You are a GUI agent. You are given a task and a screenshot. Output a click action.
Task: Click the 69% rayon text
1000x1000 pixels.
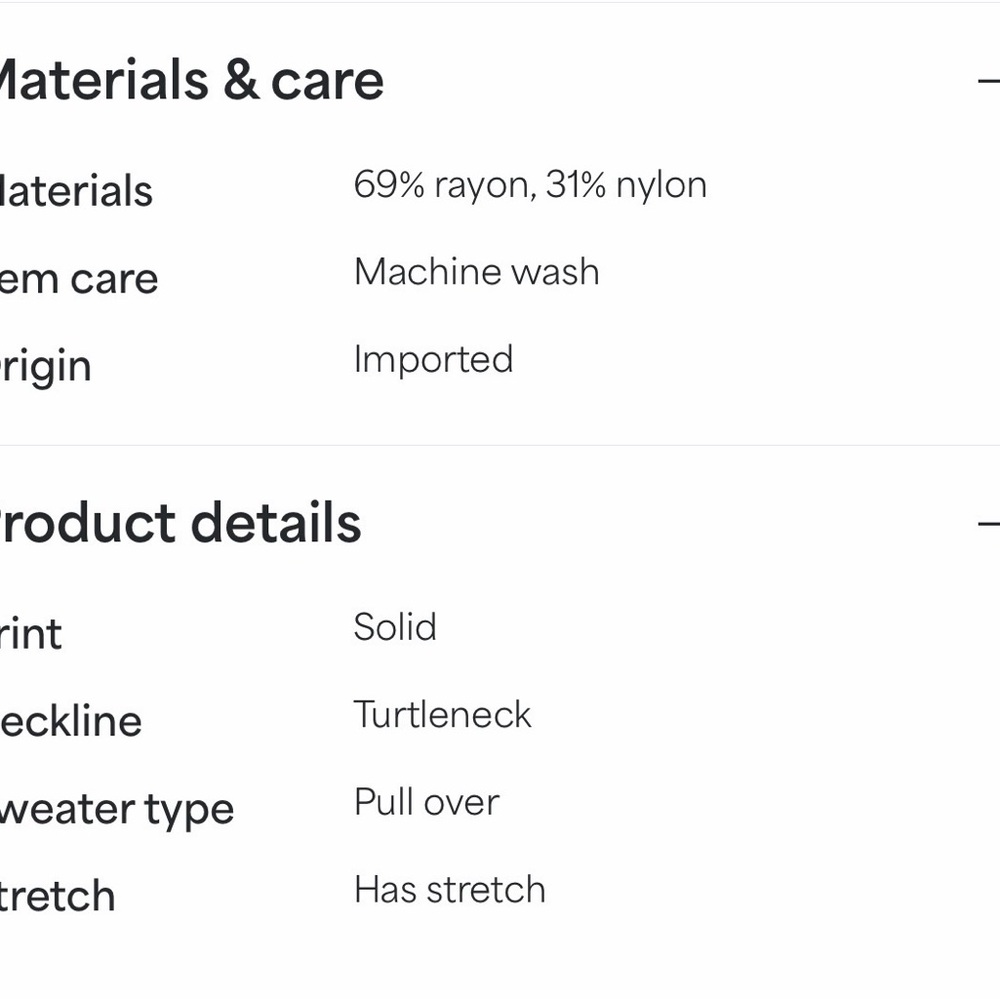pos(440,185)
